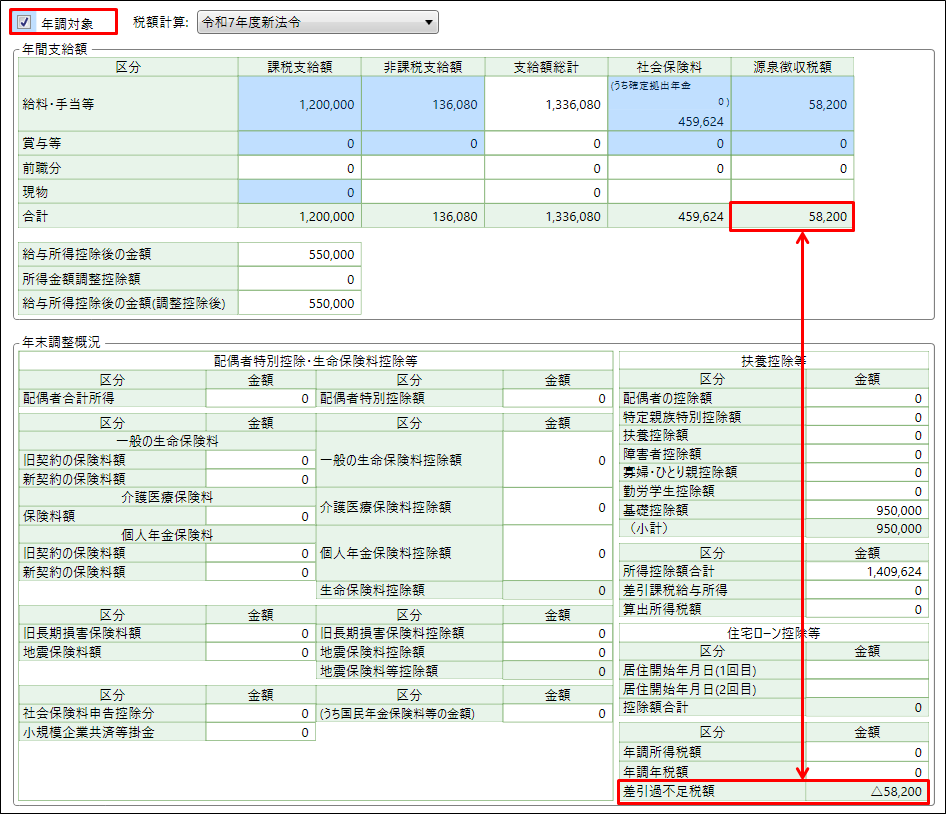This screenshot has height=814, width=946.
Task: Select the 差引過不足税額 value △58,200
Action: tap(865, 792)
